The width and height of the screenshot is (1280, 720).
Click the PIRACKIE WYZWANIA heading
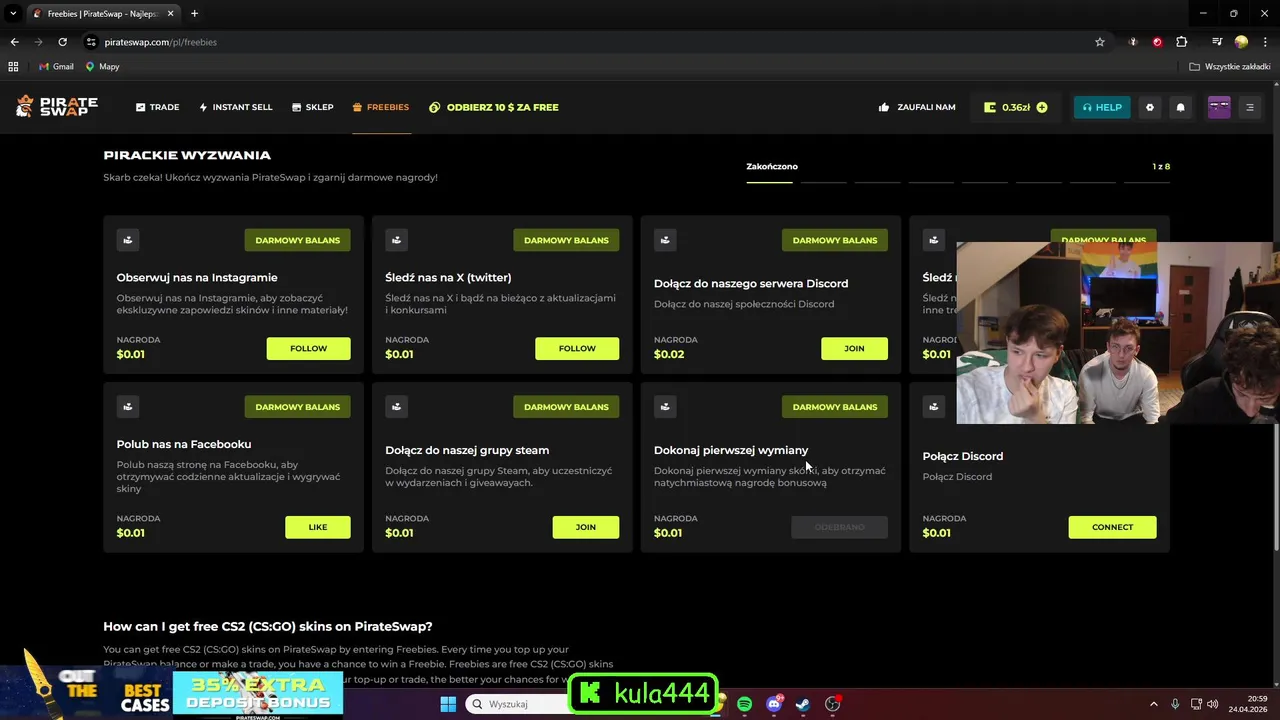coord(187,155)
